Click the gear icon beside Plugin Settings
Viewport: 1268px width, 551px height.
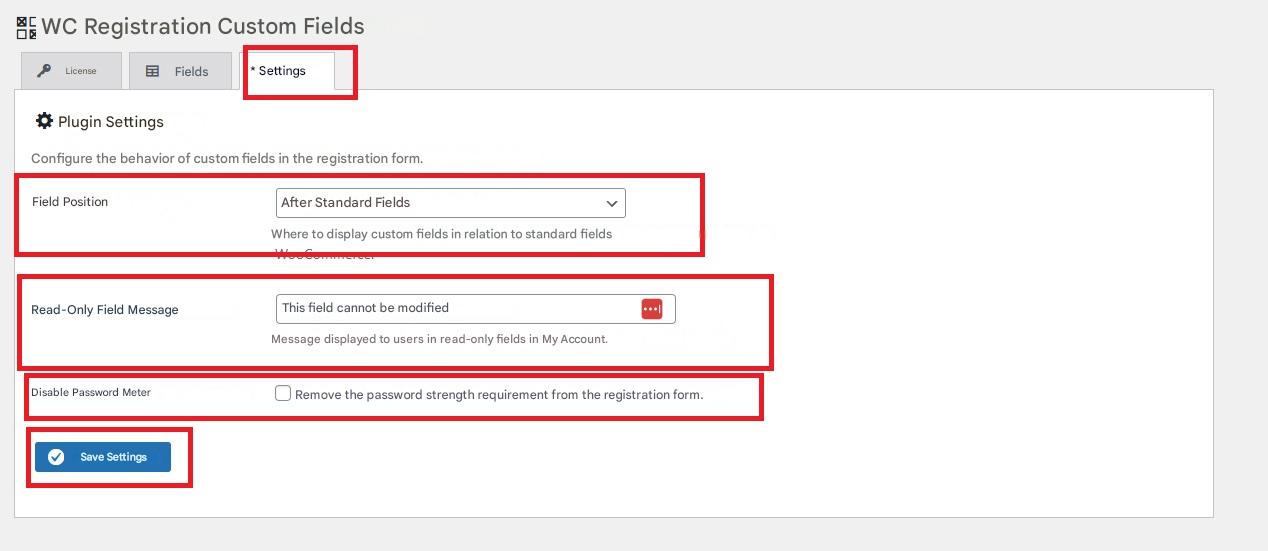pos(44,121)
